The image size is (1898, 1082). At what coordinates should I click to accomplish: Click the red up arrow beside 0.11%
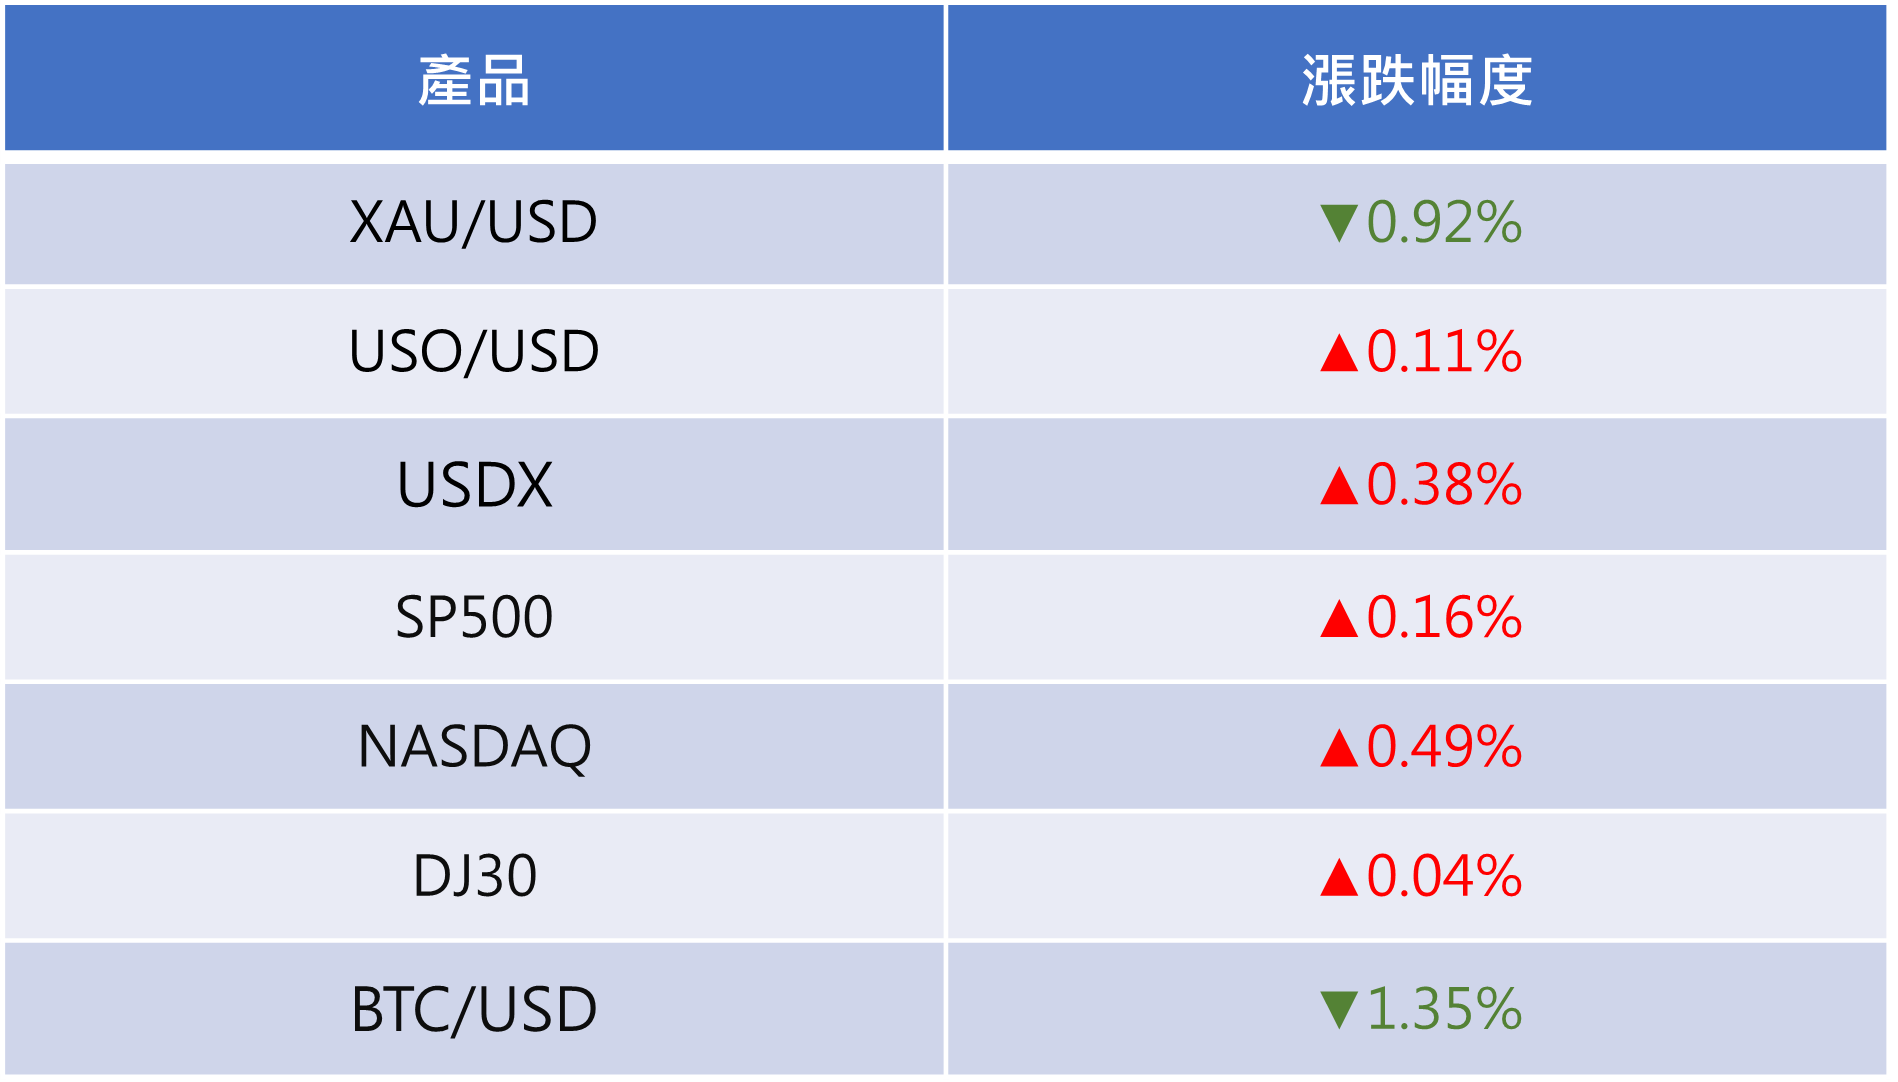1338,353
